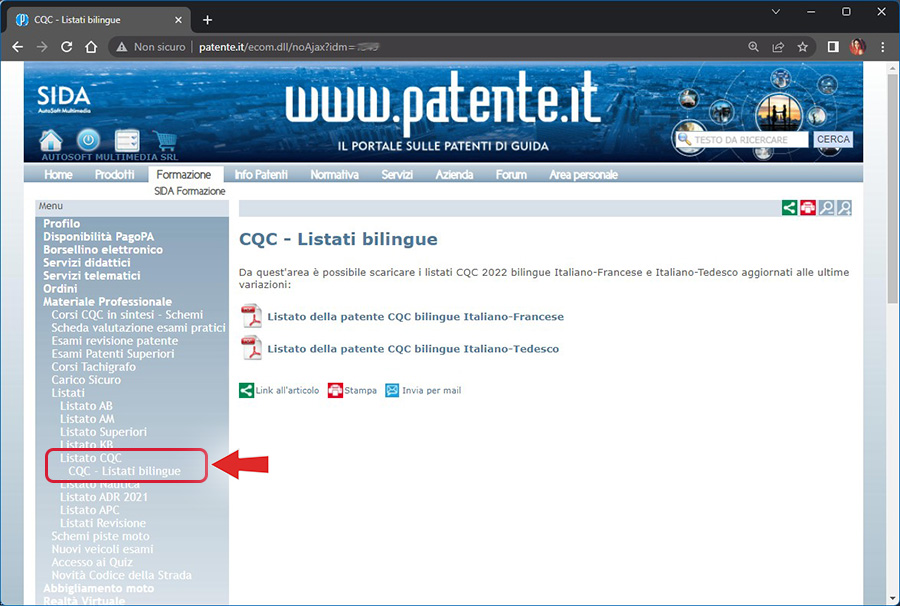The height and width of the screenshot is (606, 900).
Task: Click green share icon in top toolbar
Action: pos(790,208)
